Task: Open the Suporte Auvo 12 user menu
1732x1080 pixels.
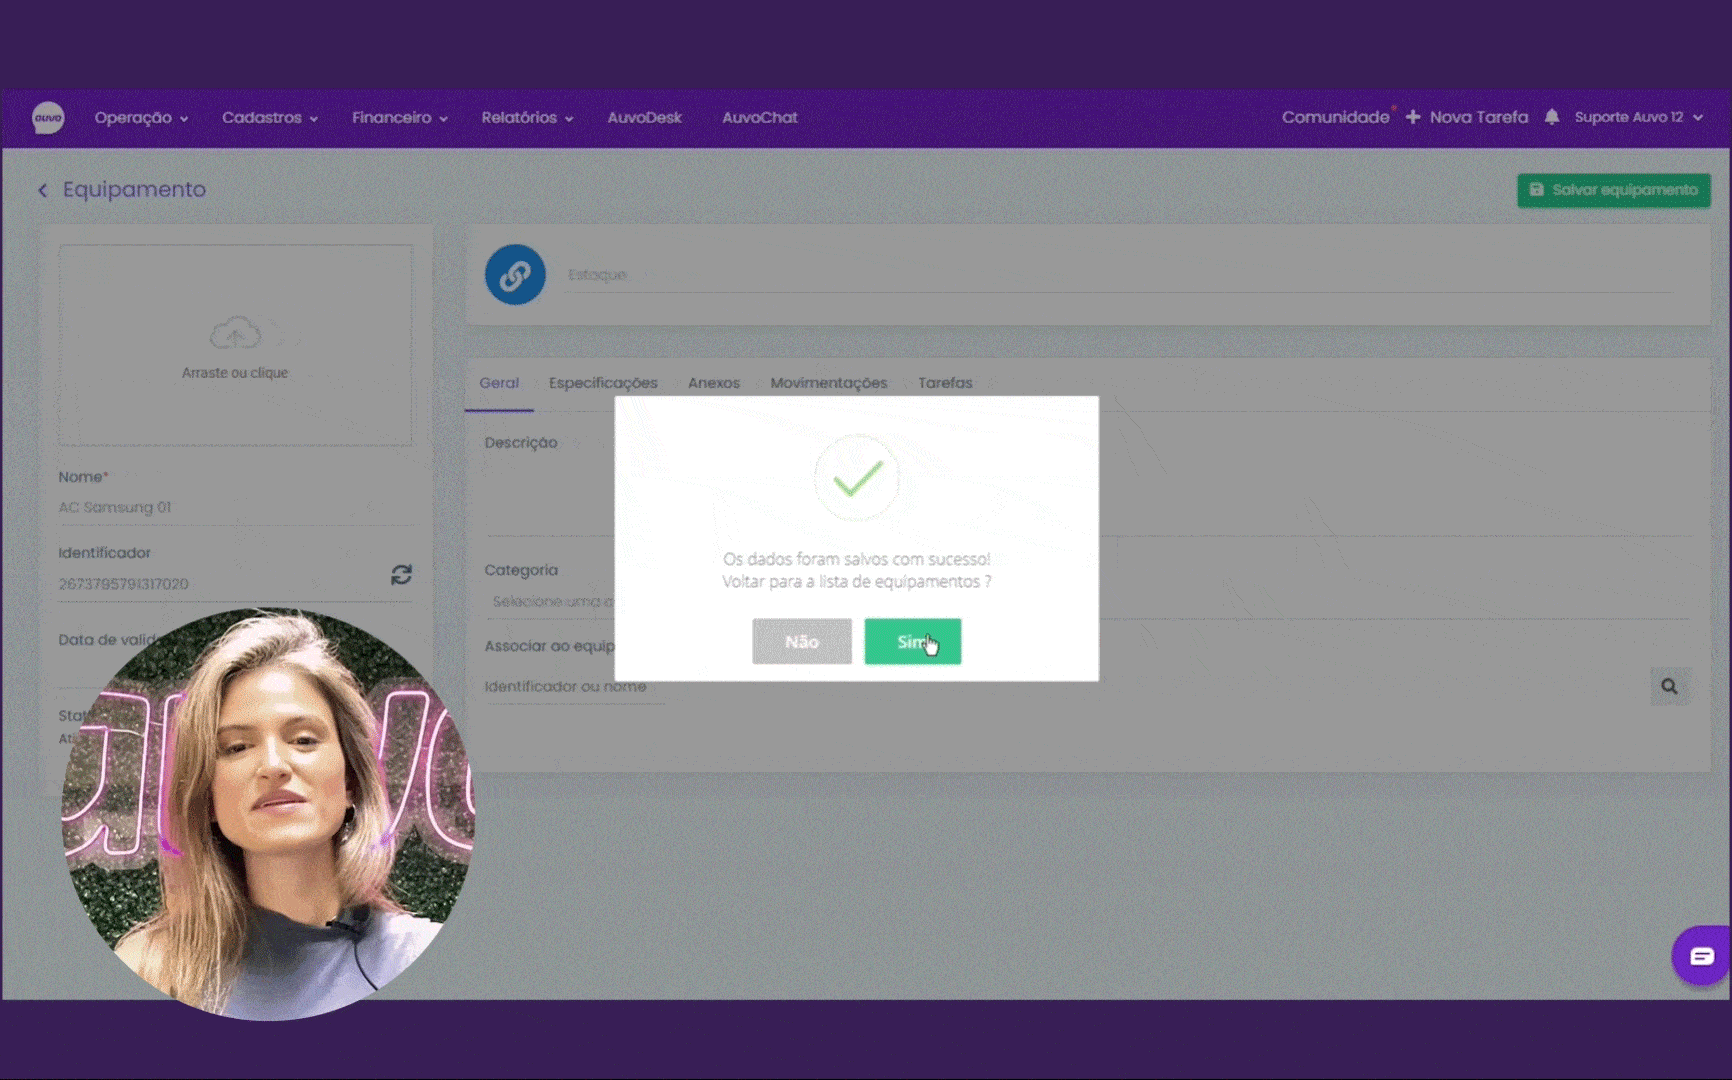Action: 1637,118
